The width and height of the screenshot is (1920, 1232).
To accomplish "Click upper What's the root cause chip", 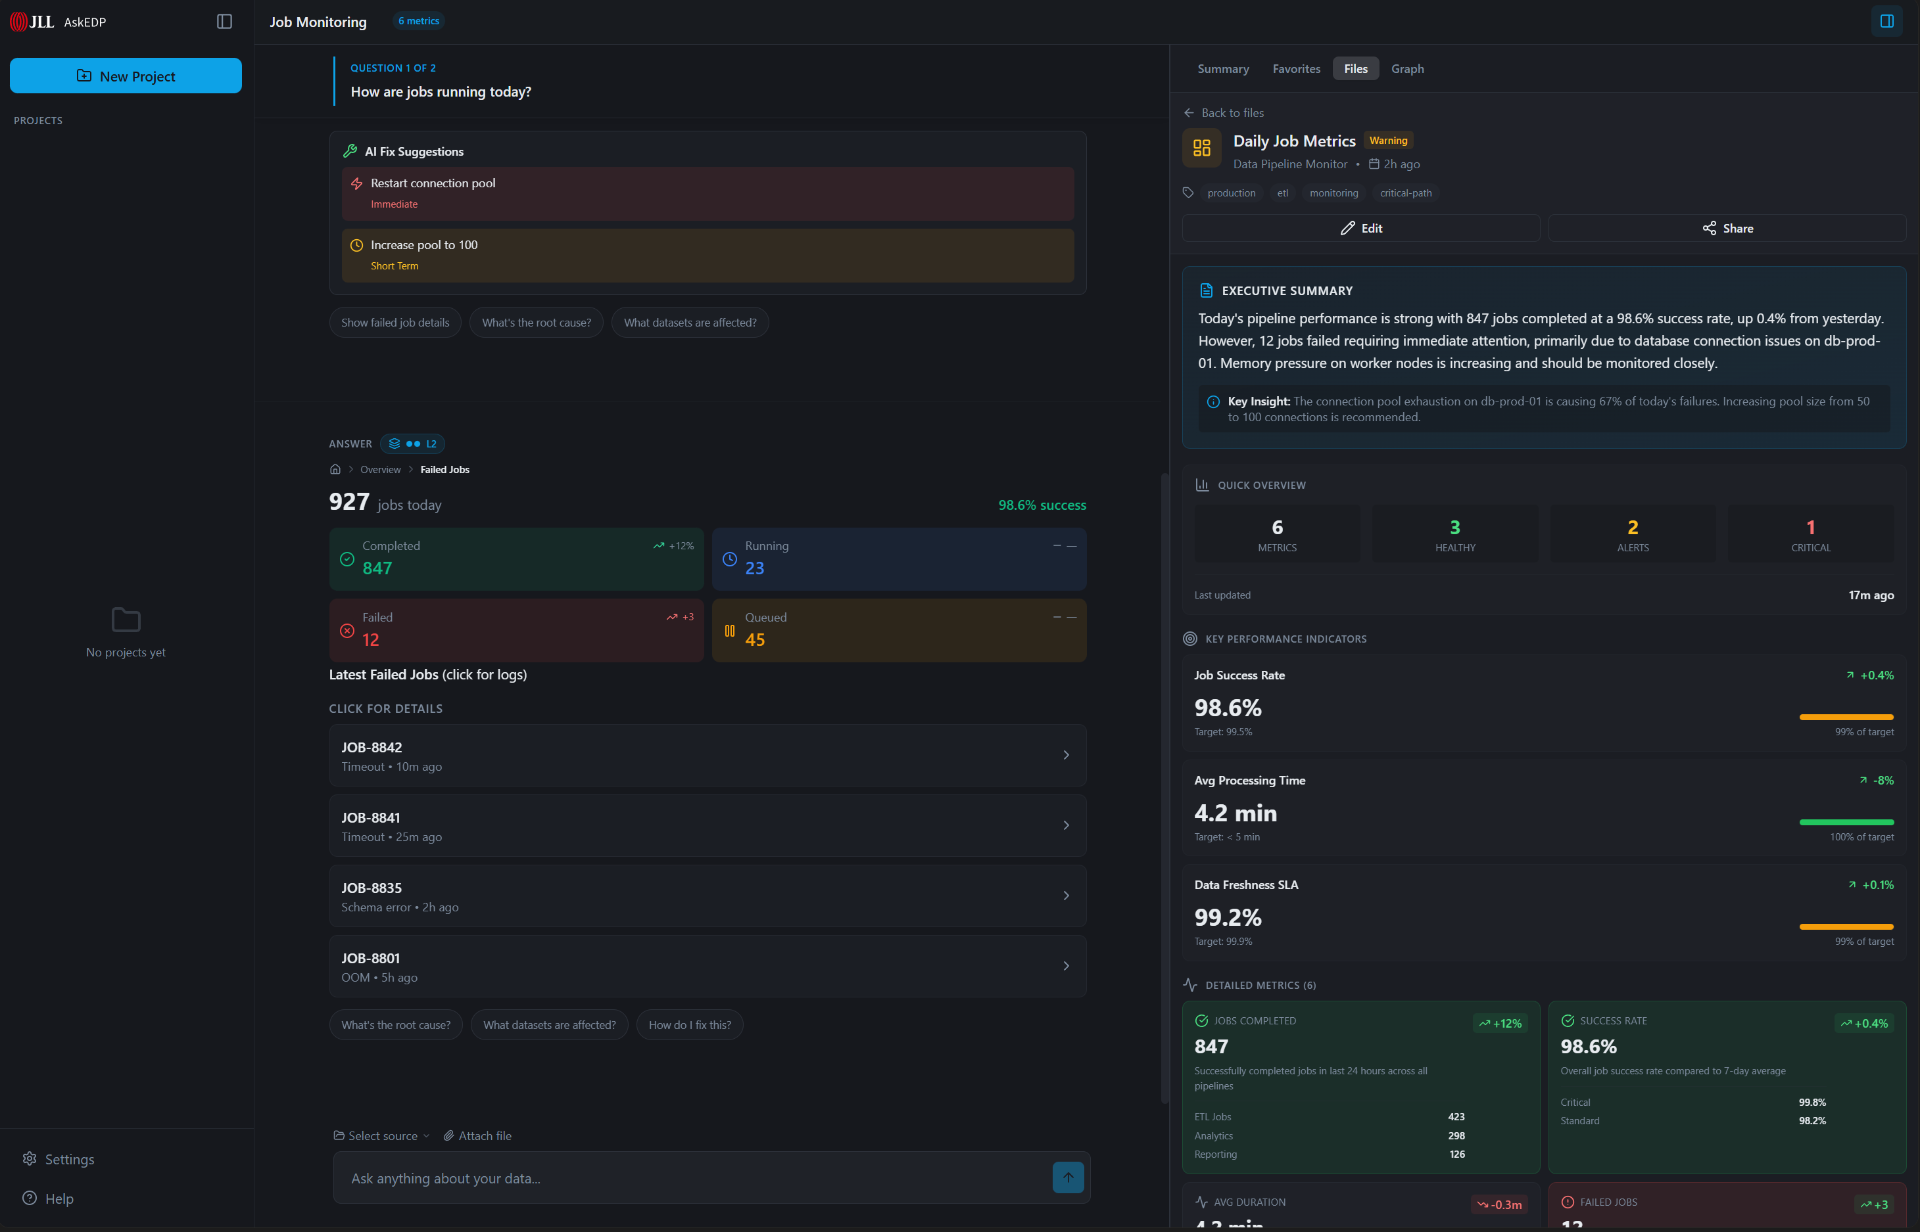I will click(536, 322).
